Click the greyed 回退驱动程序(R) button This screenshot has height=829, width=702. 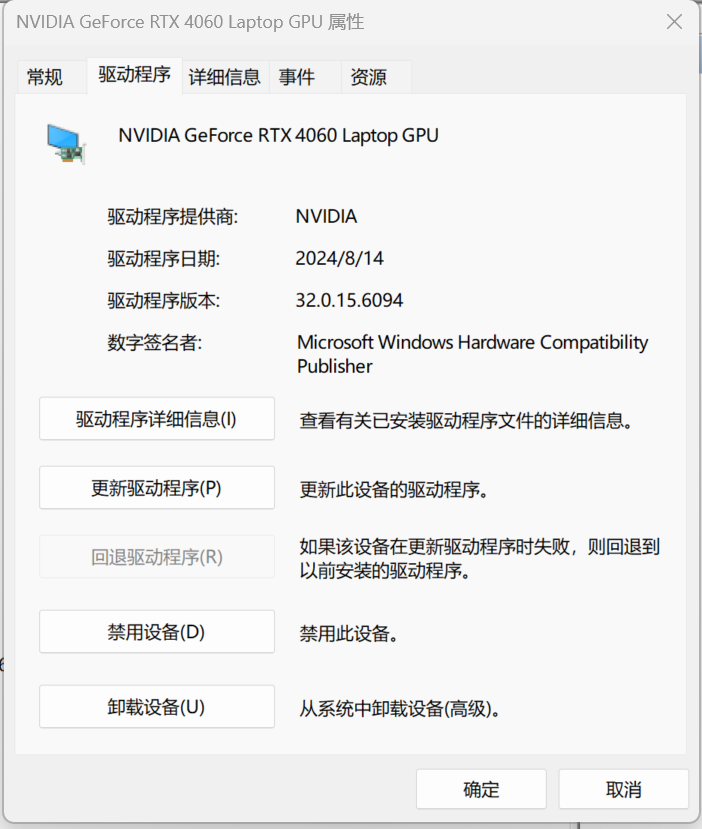157,557
